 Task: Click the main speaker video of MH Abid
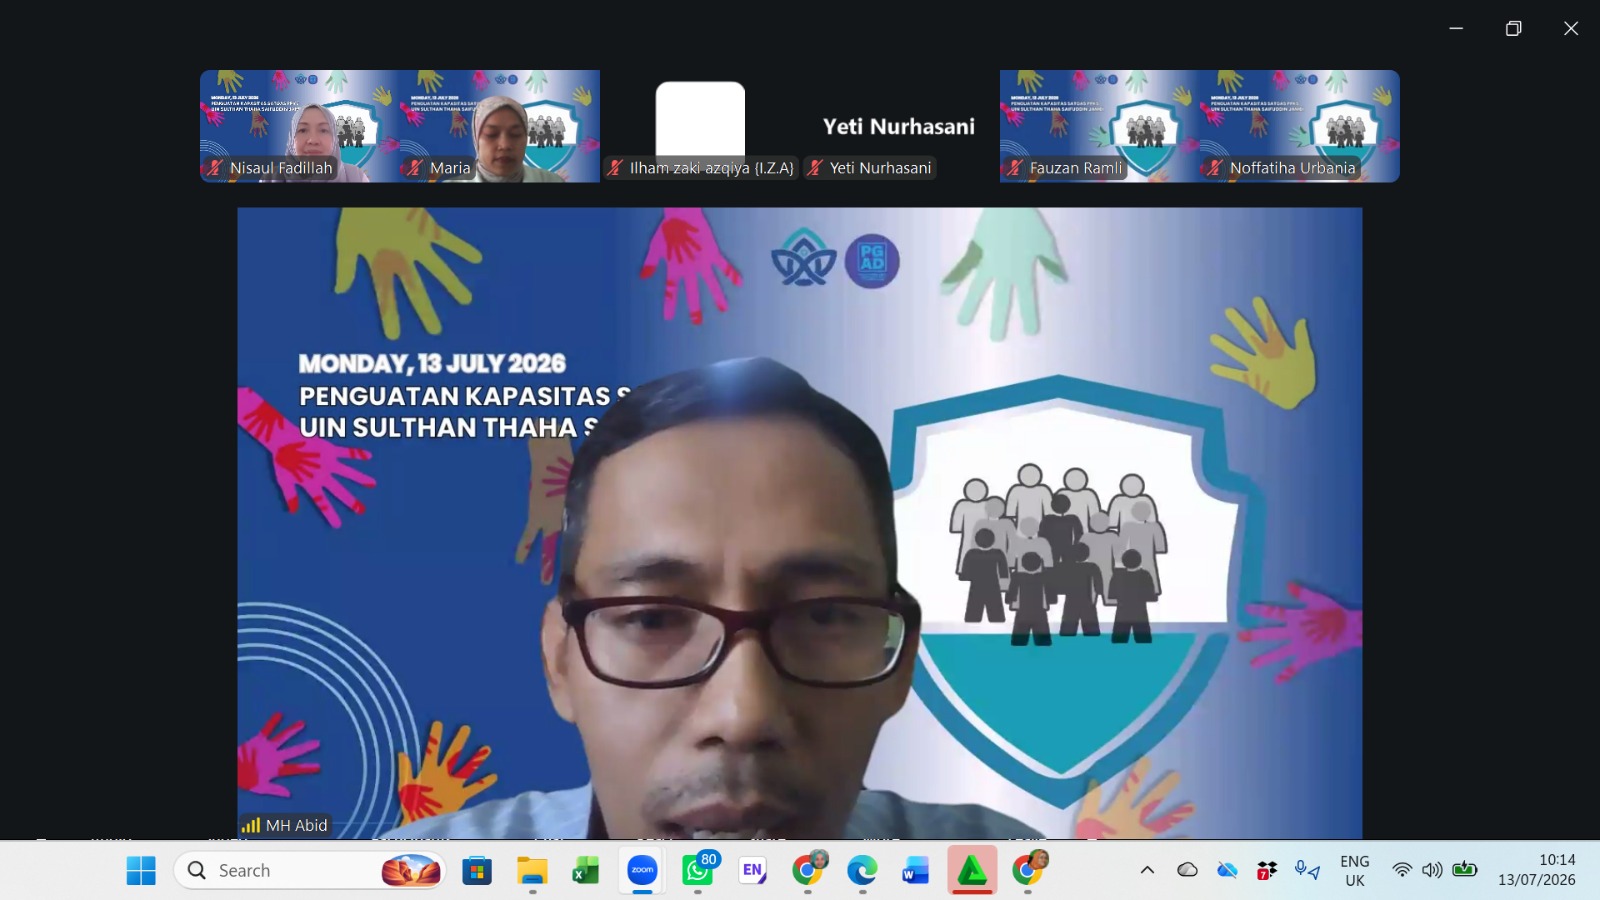[x=800, y=523]
